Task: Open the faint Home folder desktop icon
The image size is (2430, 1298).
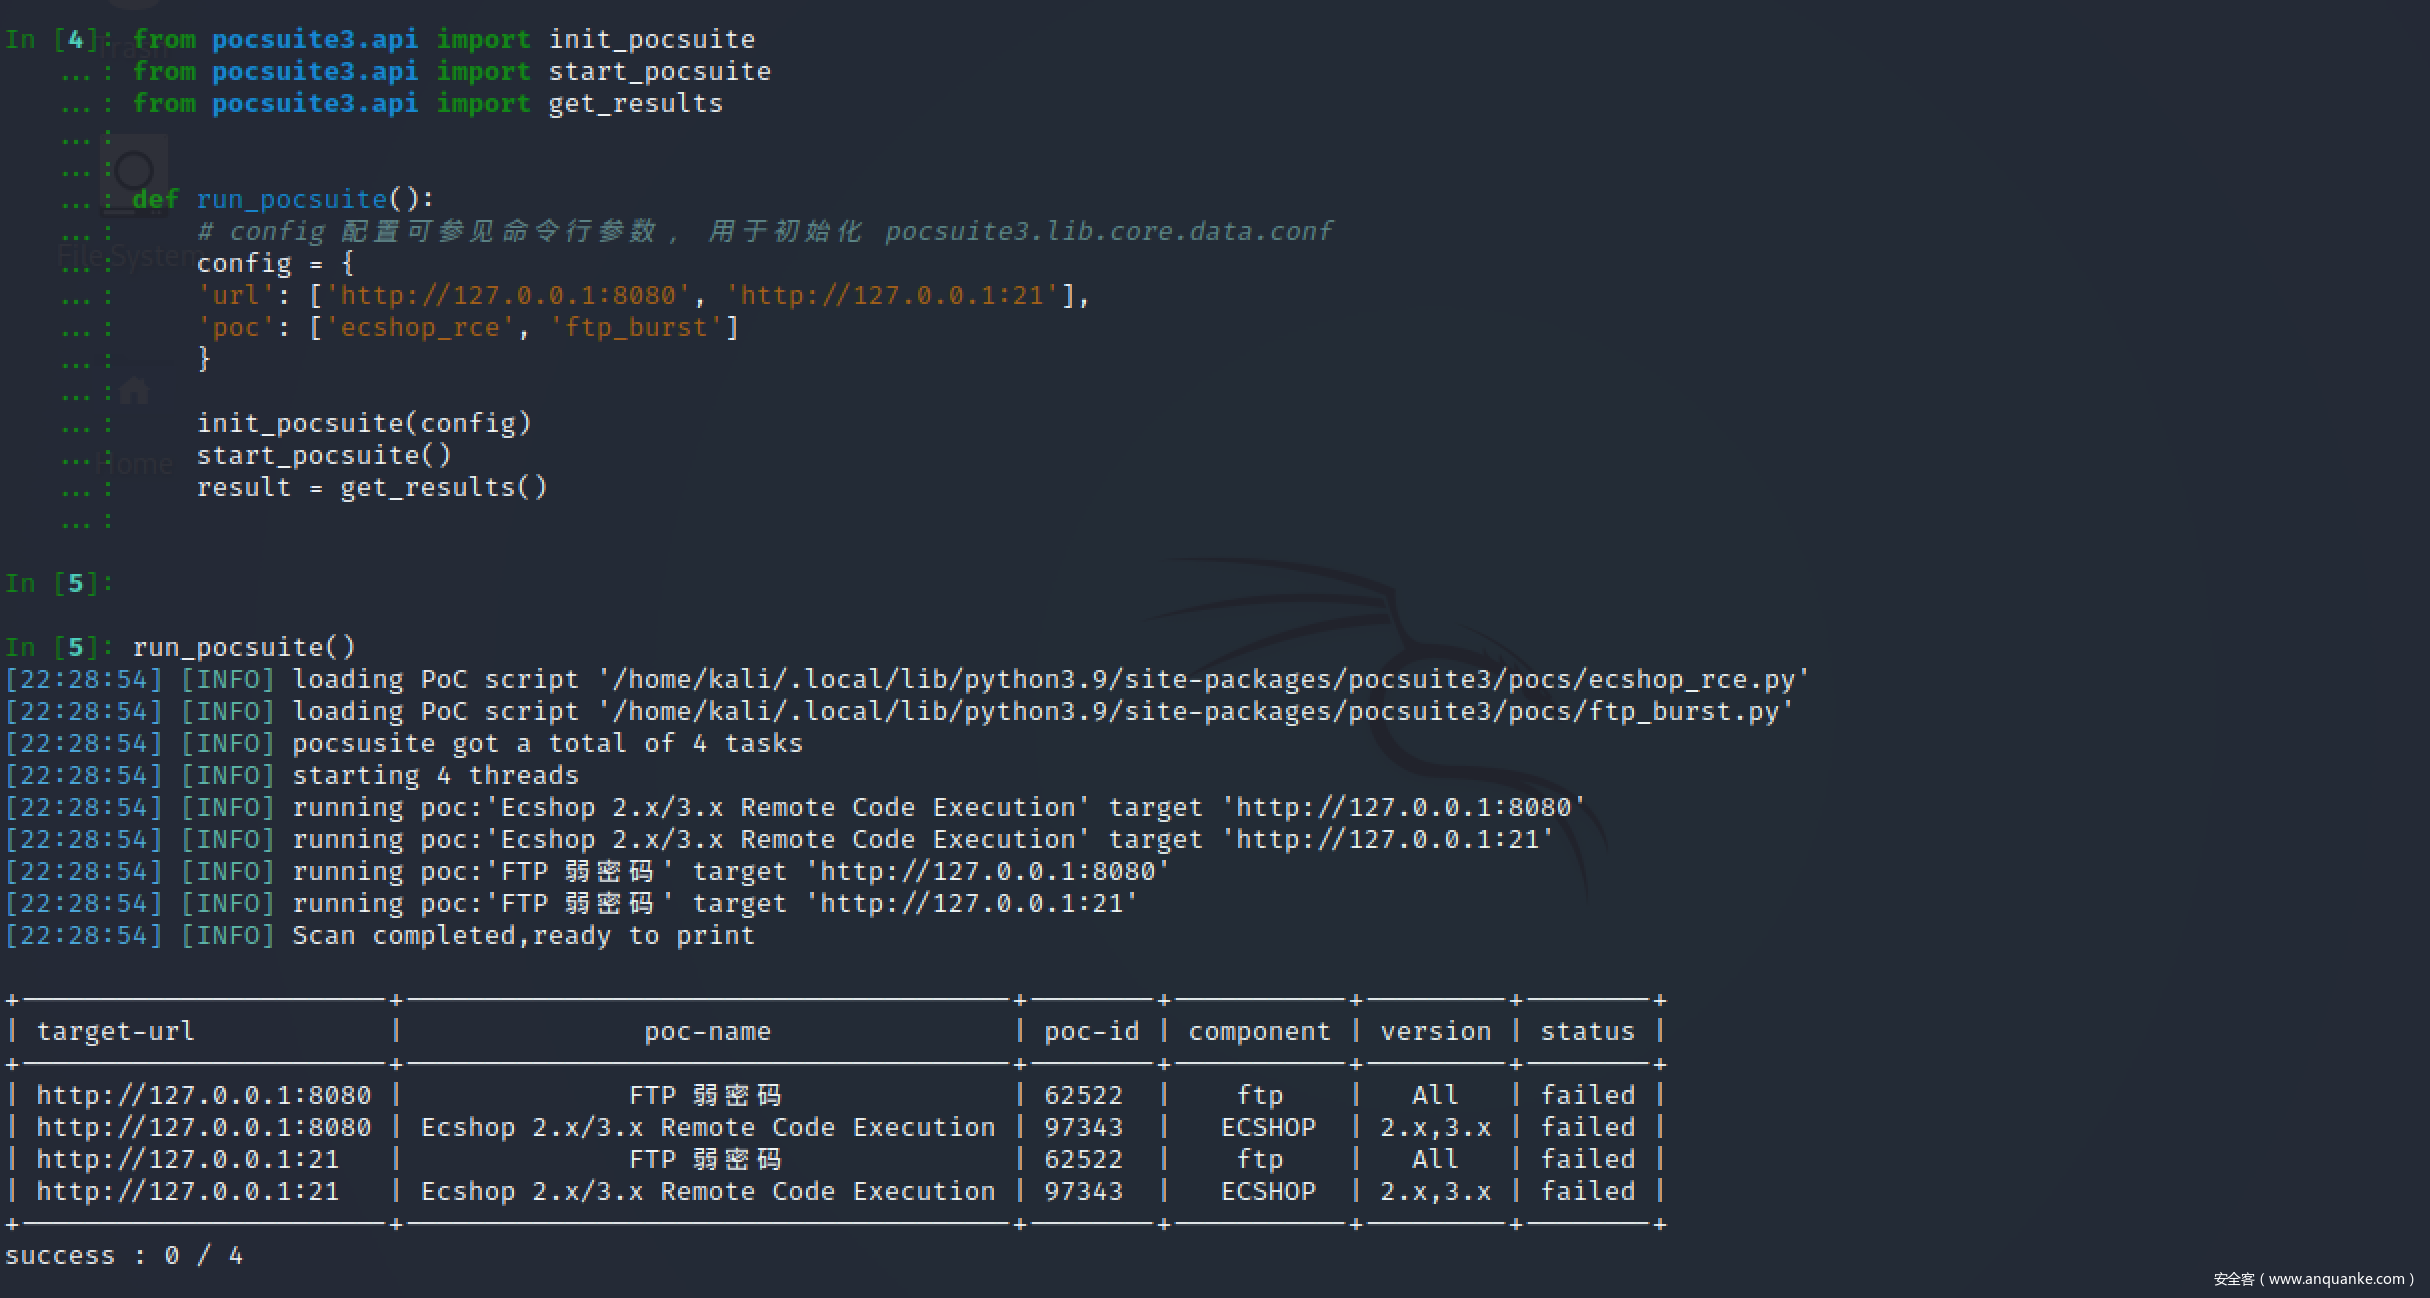Action: [134, 391]
